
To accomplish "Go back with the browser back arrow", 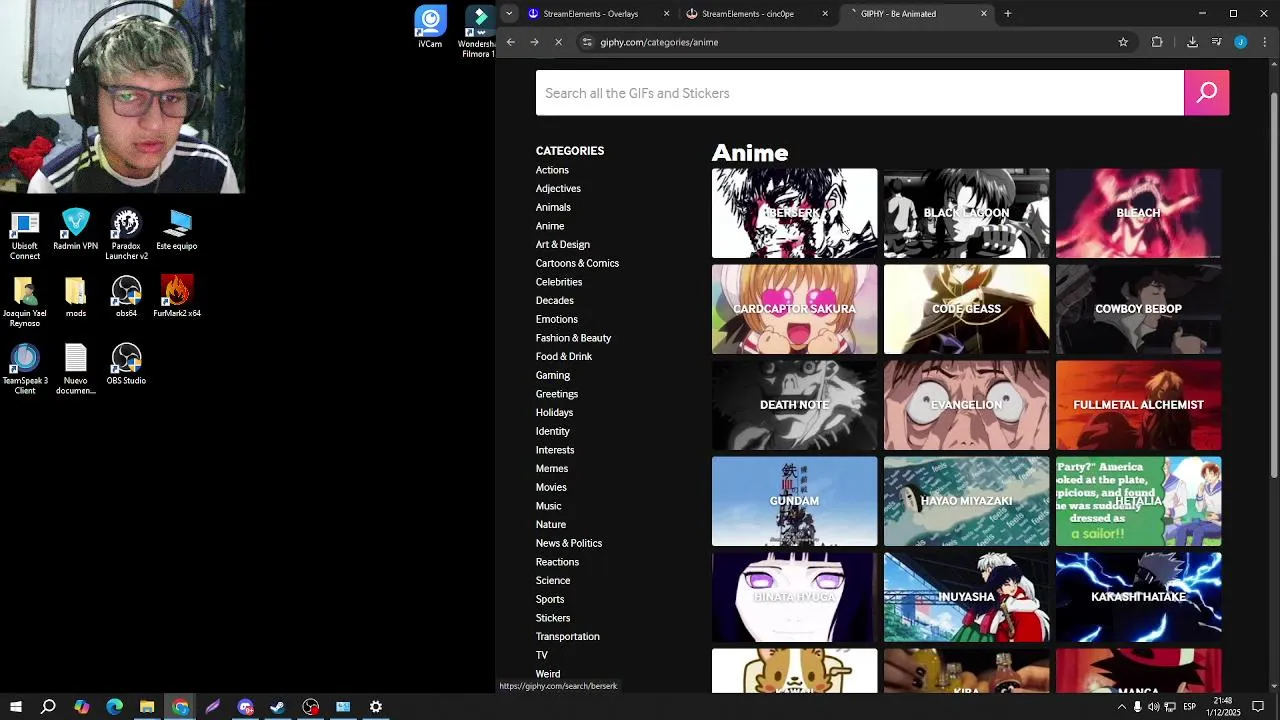I will tap(510, 42).
